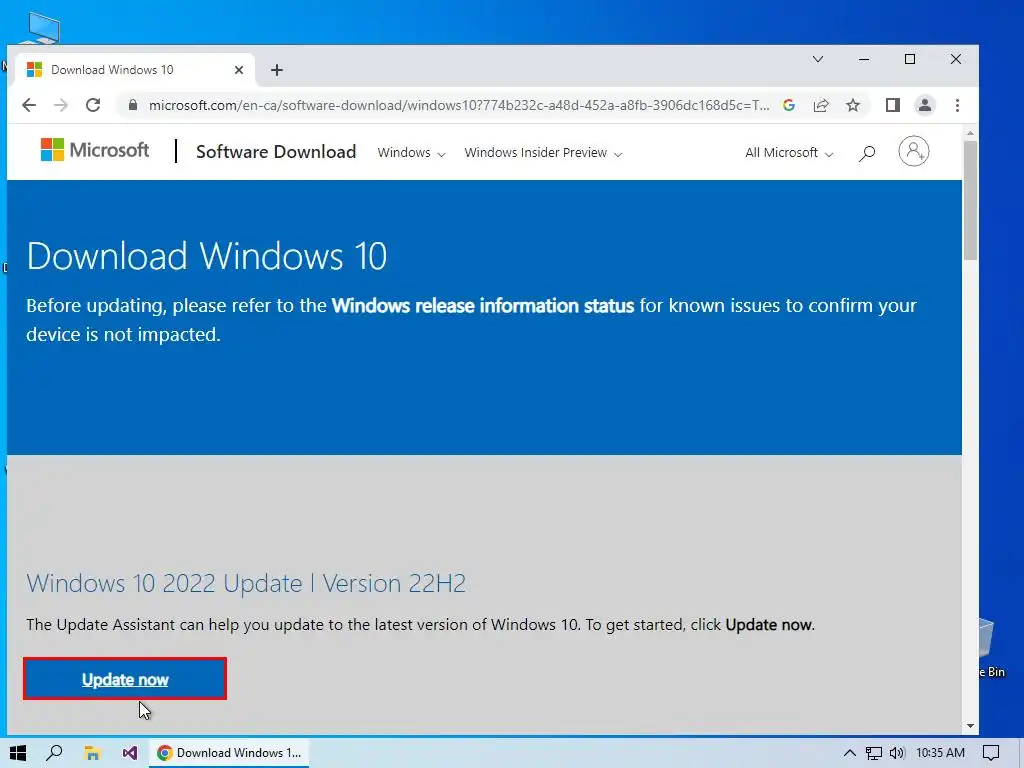Share this page using share icon
This screenshot has width=1024, height=768.
[x=821, y=105]
